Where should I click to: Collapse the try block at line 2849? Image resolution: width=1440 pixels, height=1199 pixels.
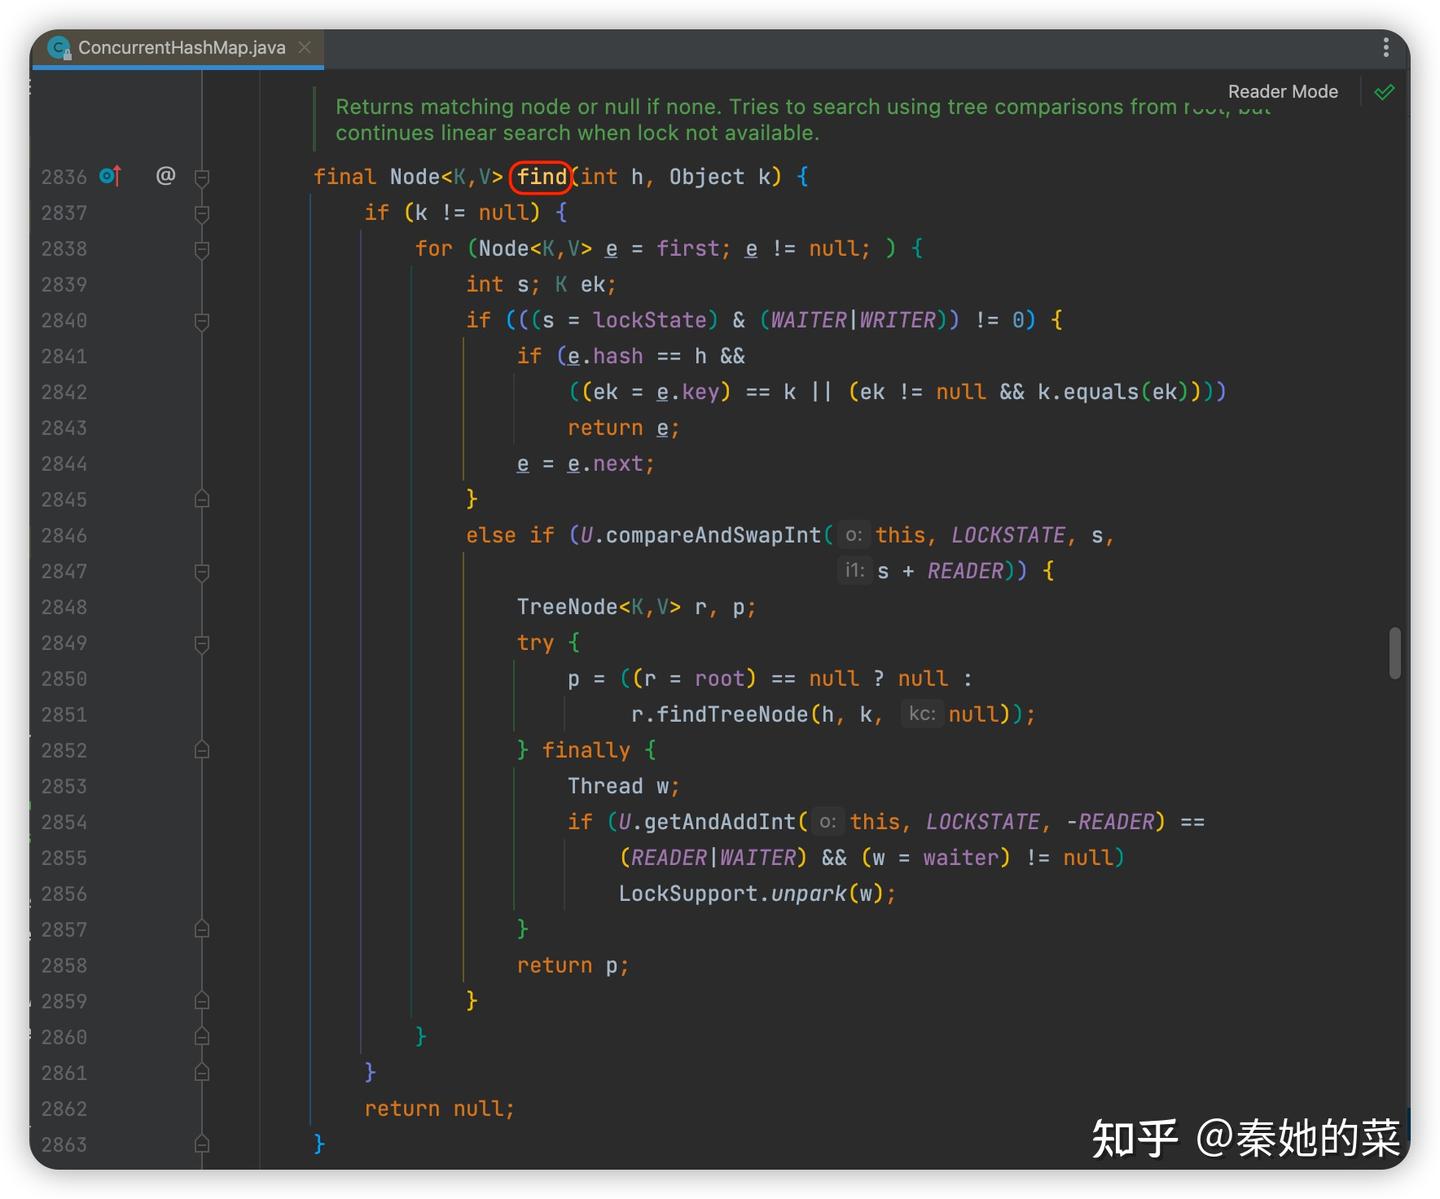tap(202, 645)
